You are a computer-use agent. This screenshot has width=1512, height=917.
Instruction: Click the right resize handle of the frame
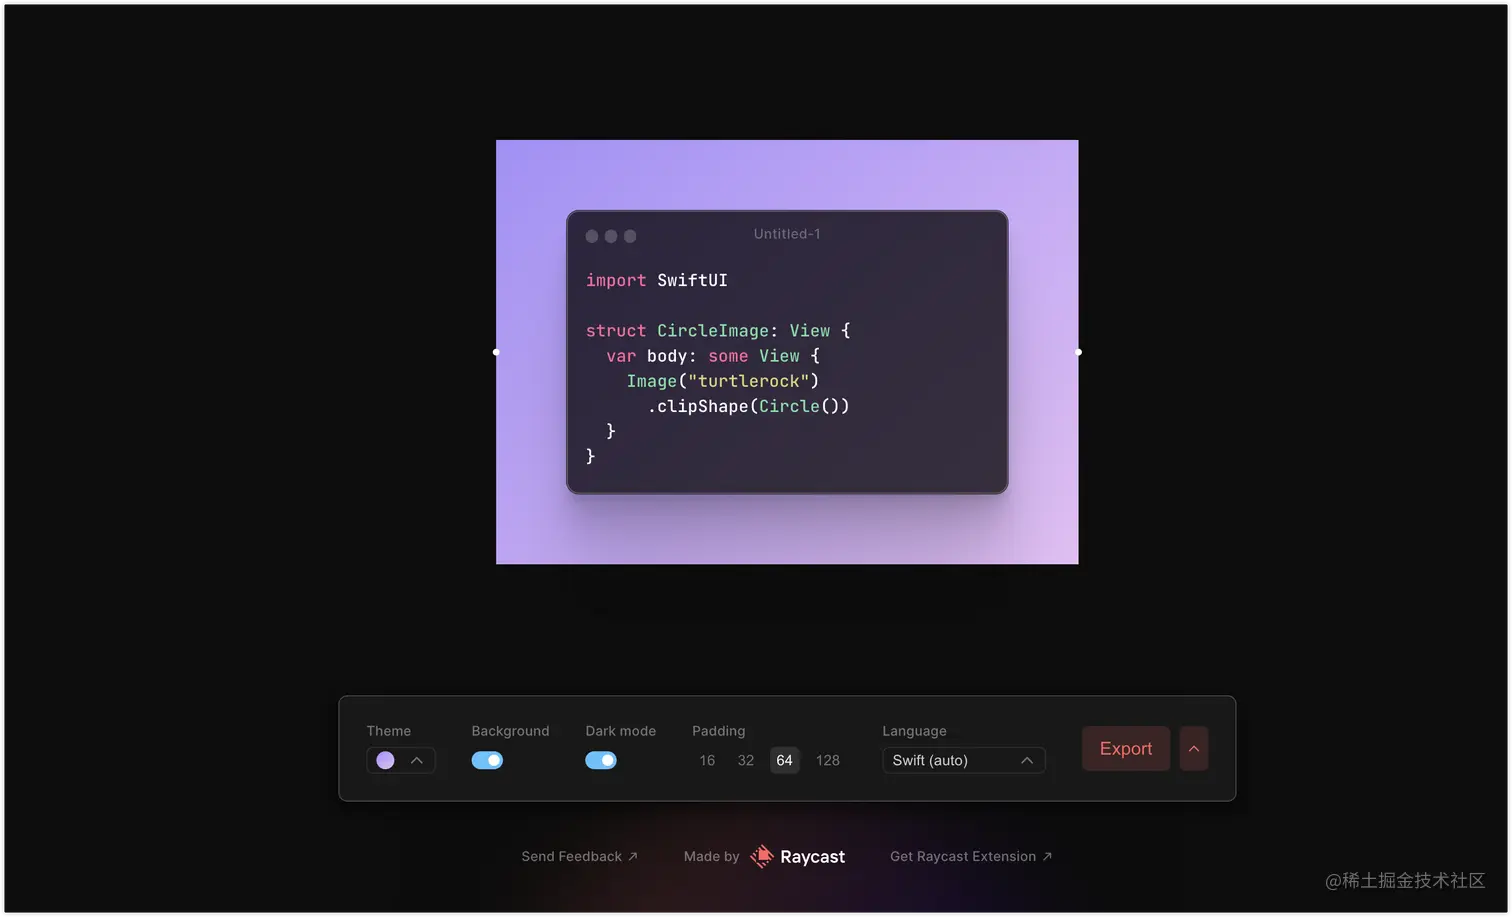(x=1078, y=352)
